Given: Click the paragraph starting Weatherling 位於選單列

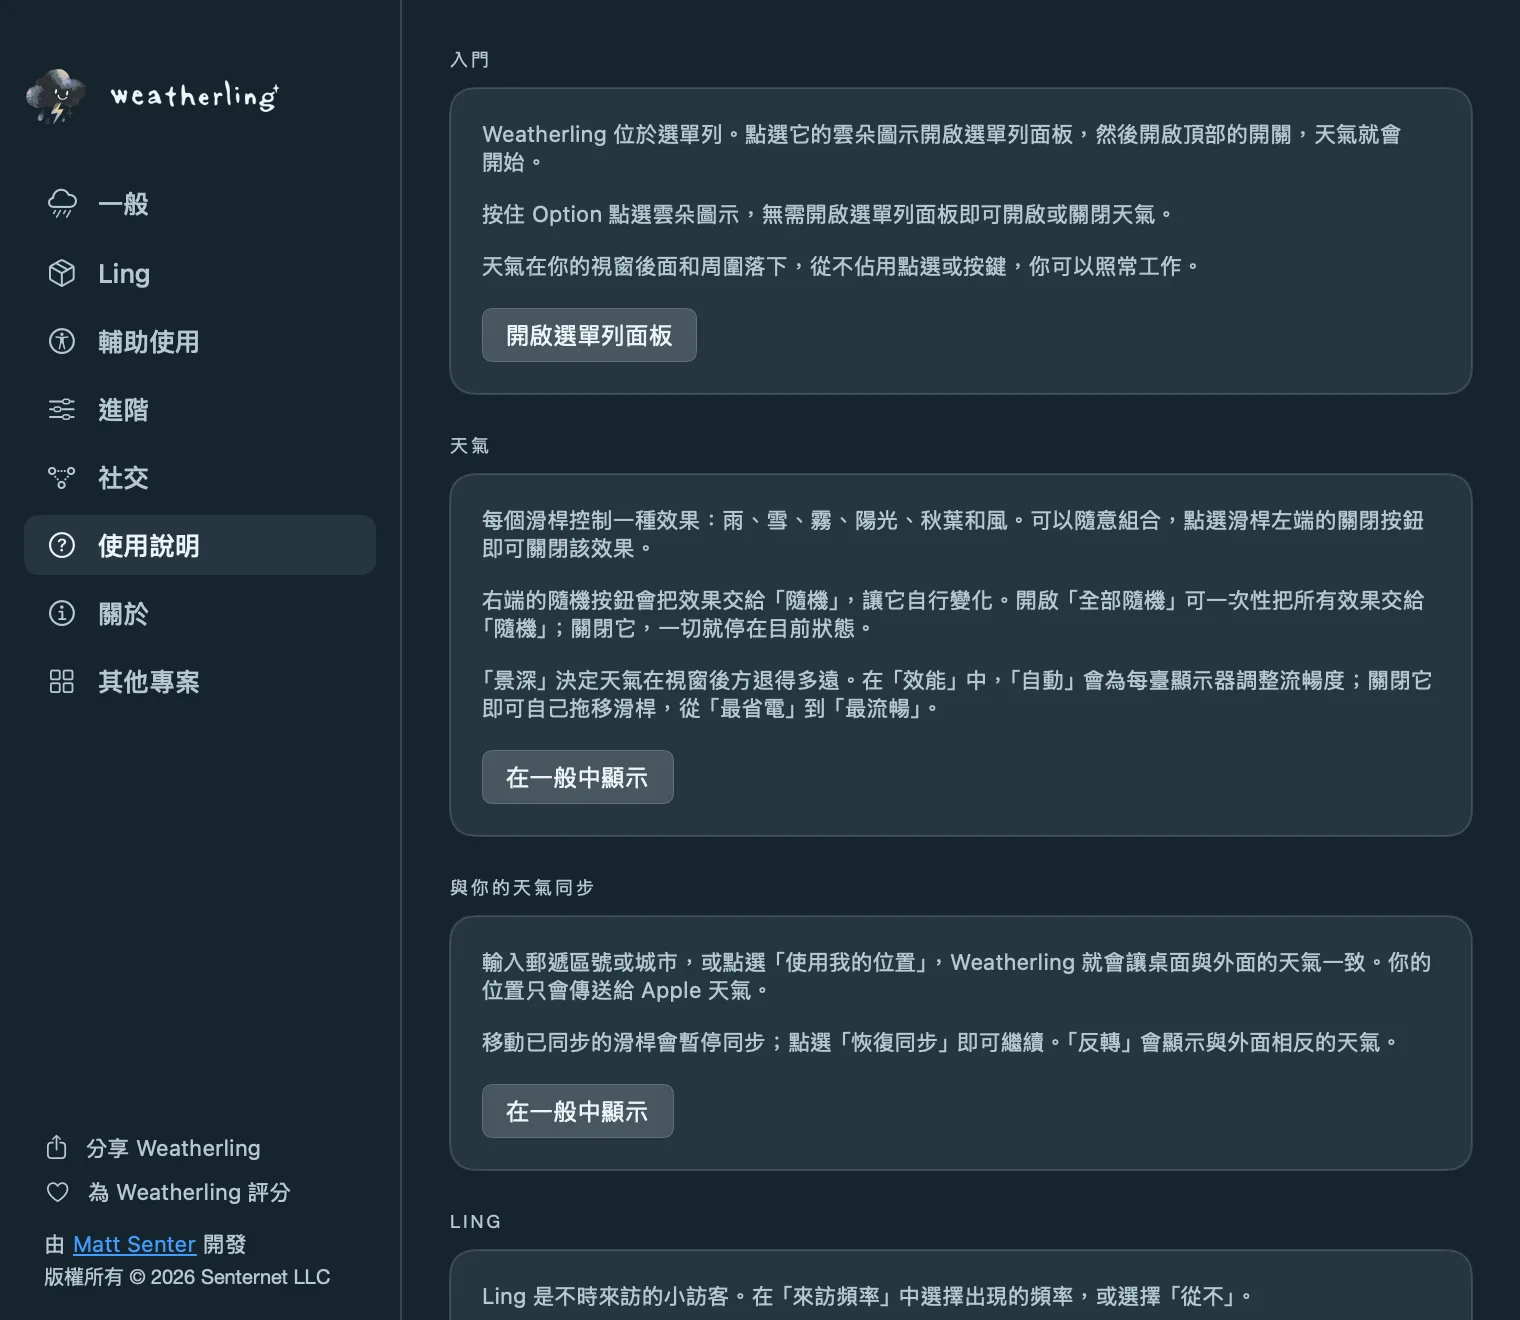Looking at the screenshot, I should [x=941, y=148].
